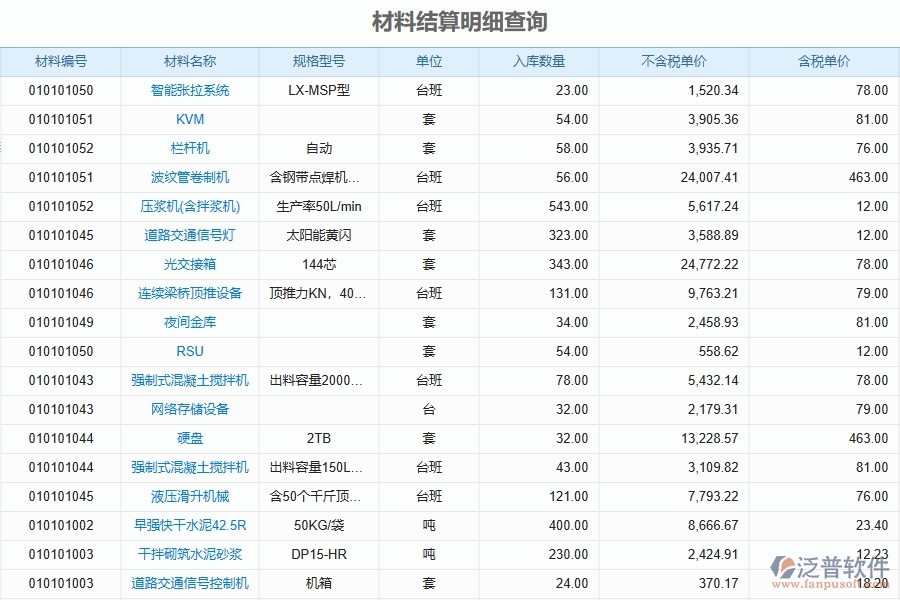
Task: Open the 道路交通信号控制机 material link
Action: (189, 554)
